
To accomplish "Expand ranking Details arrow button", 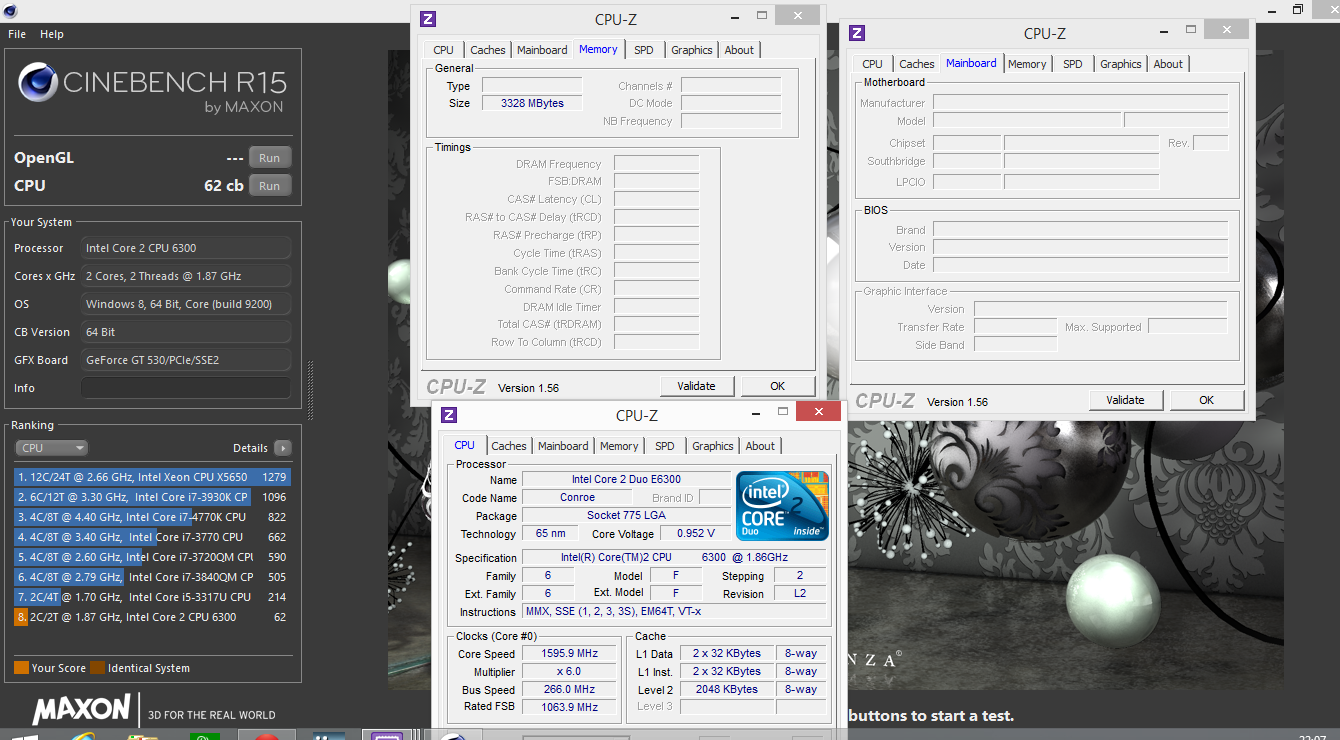I will pyautogui.click(x=282, y=448).
